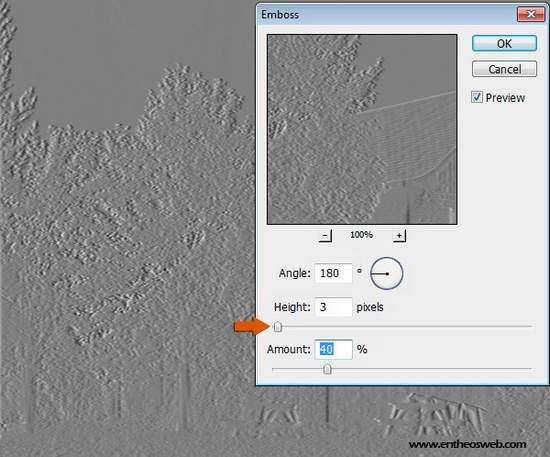The image size is (550, 457).
Task: Click the Angle direction dial
Action: (x=387, y=273)
